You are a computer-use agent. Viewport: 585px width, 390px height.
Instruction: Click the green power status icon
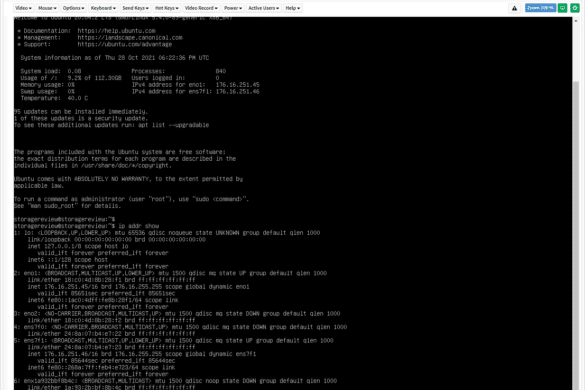[x=575, y=8]
